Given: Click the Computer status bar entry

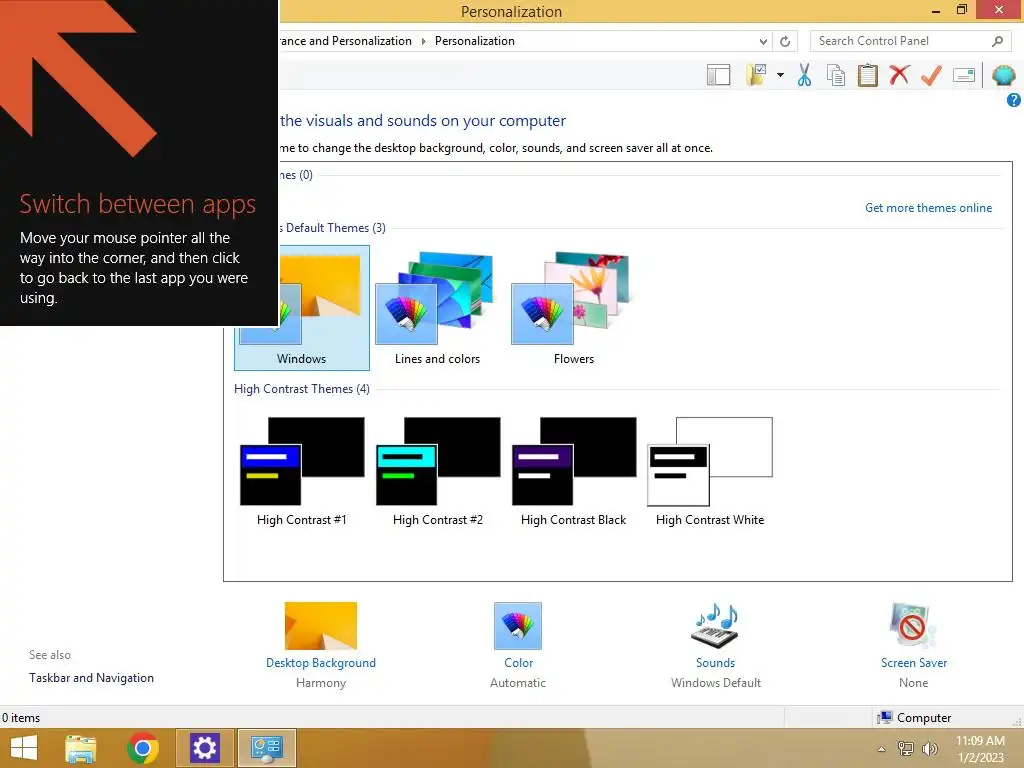Looking at the screenshot, I should tap(914, 718).
